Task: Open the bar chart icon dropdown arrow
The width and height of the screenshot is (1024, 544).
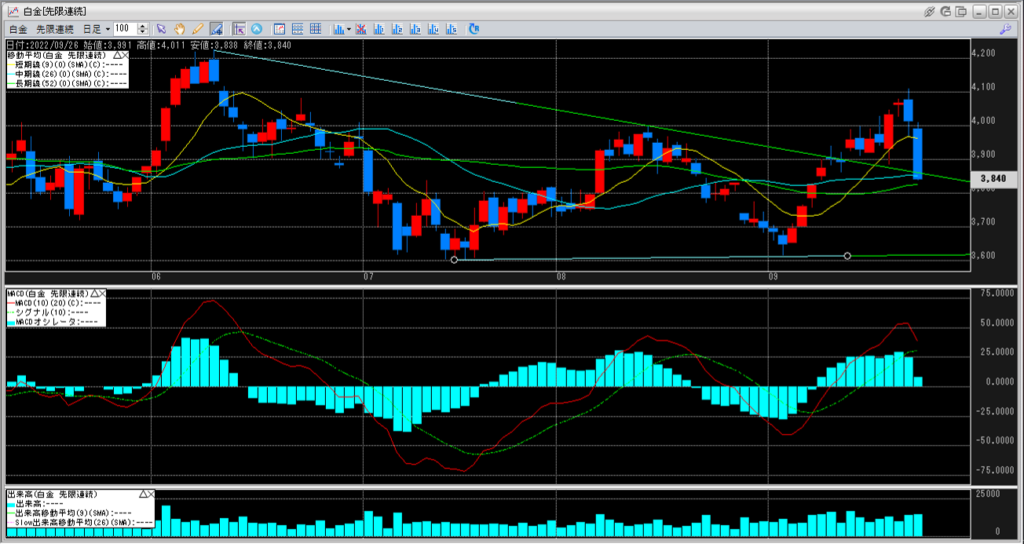Action: pyautogui.click(x=349, y=29)
